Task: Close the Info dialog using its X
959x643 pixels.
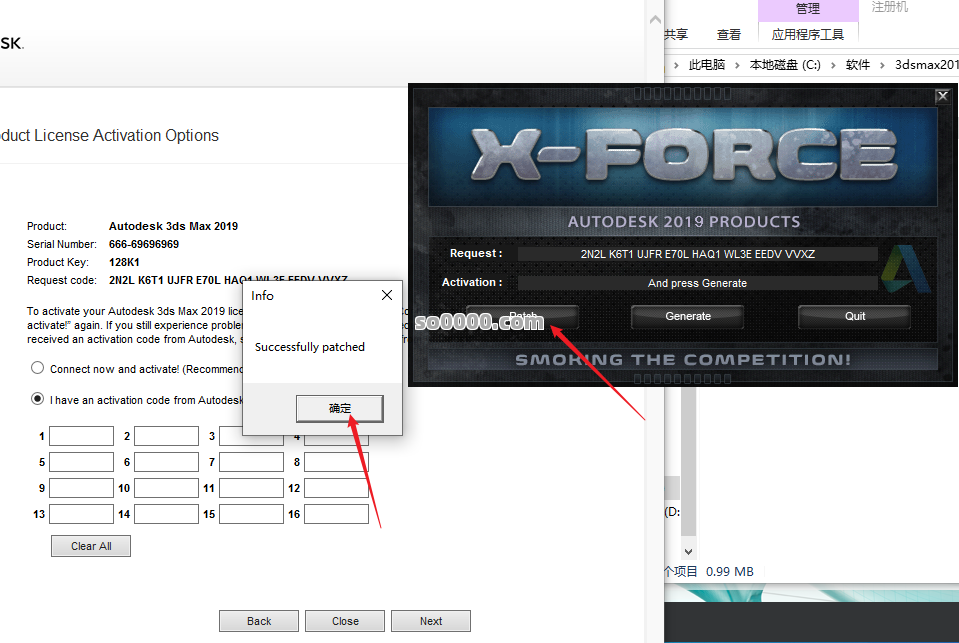Action: (x=387, y=296)
